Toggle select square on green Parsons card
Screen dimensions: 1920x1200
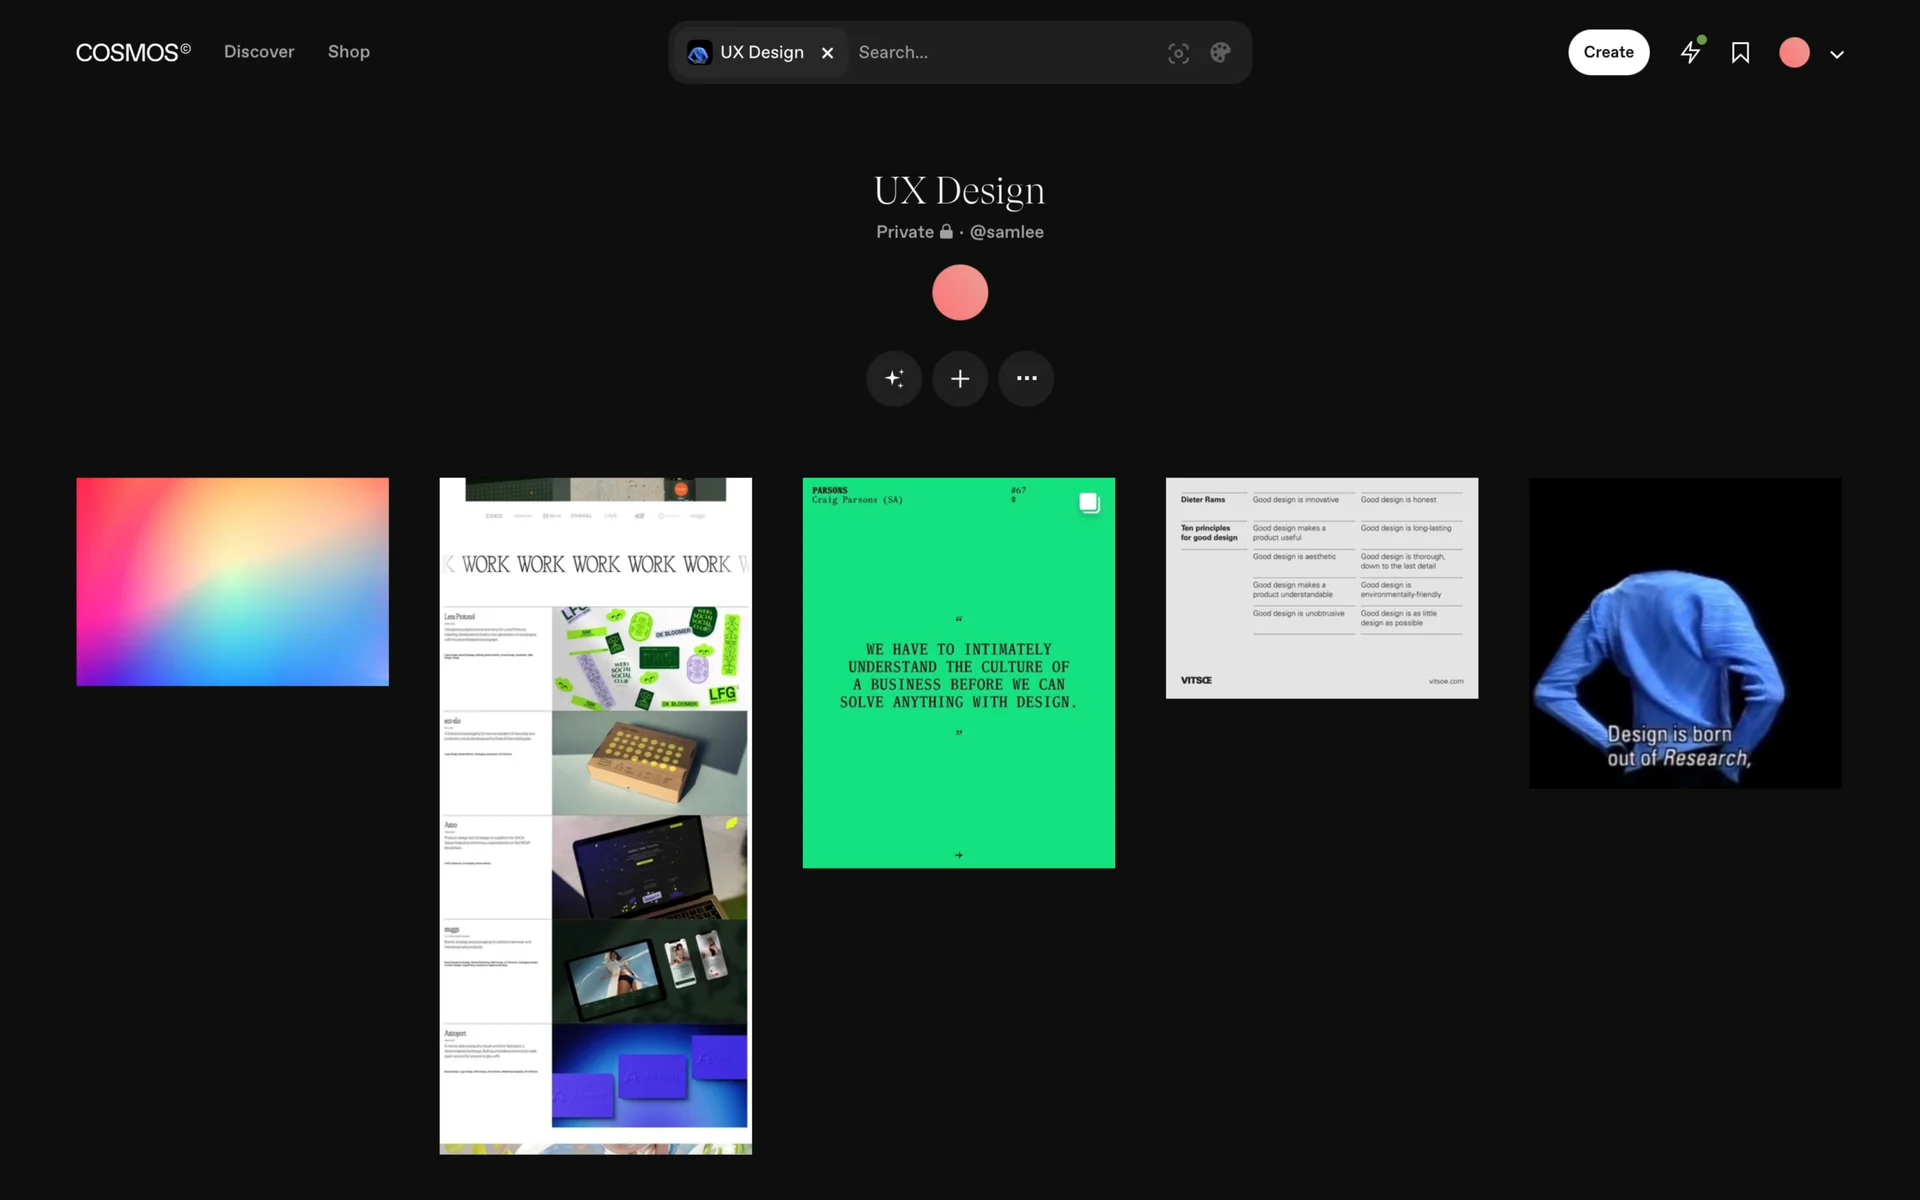pyautogui.click(x=1089, y=503)
